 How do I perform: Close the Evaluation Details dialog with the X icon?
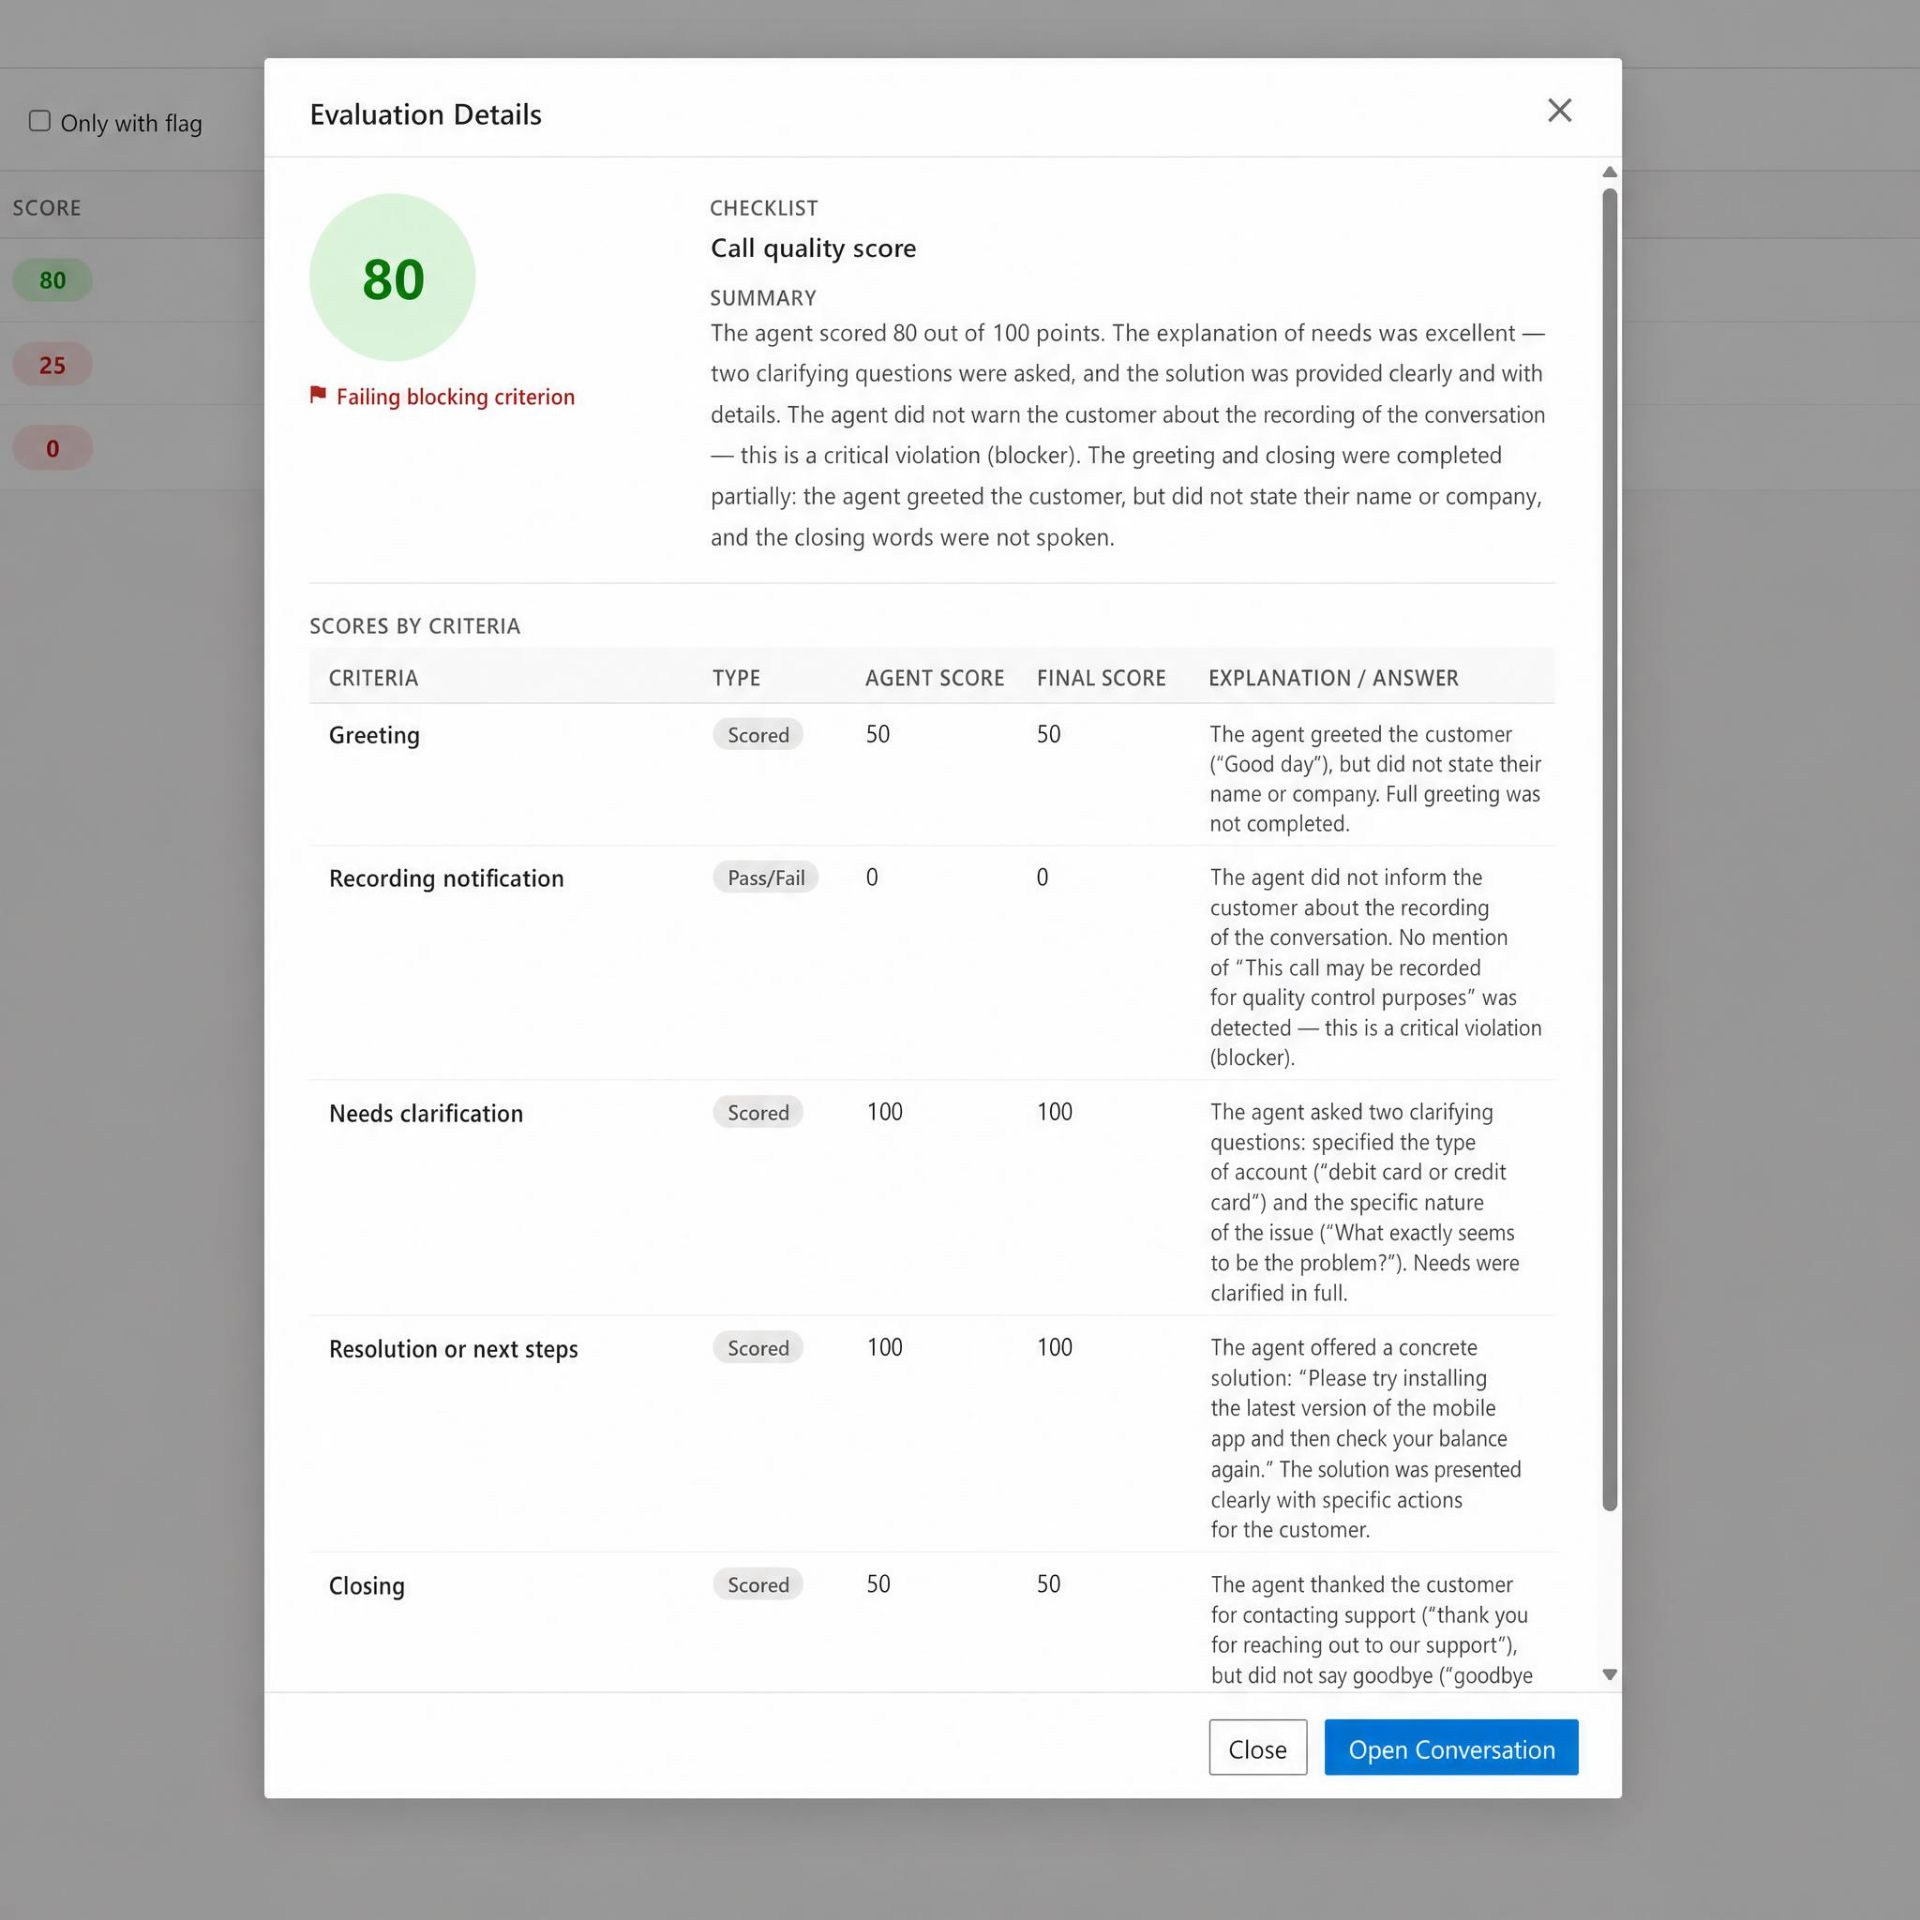[1559, 110]
